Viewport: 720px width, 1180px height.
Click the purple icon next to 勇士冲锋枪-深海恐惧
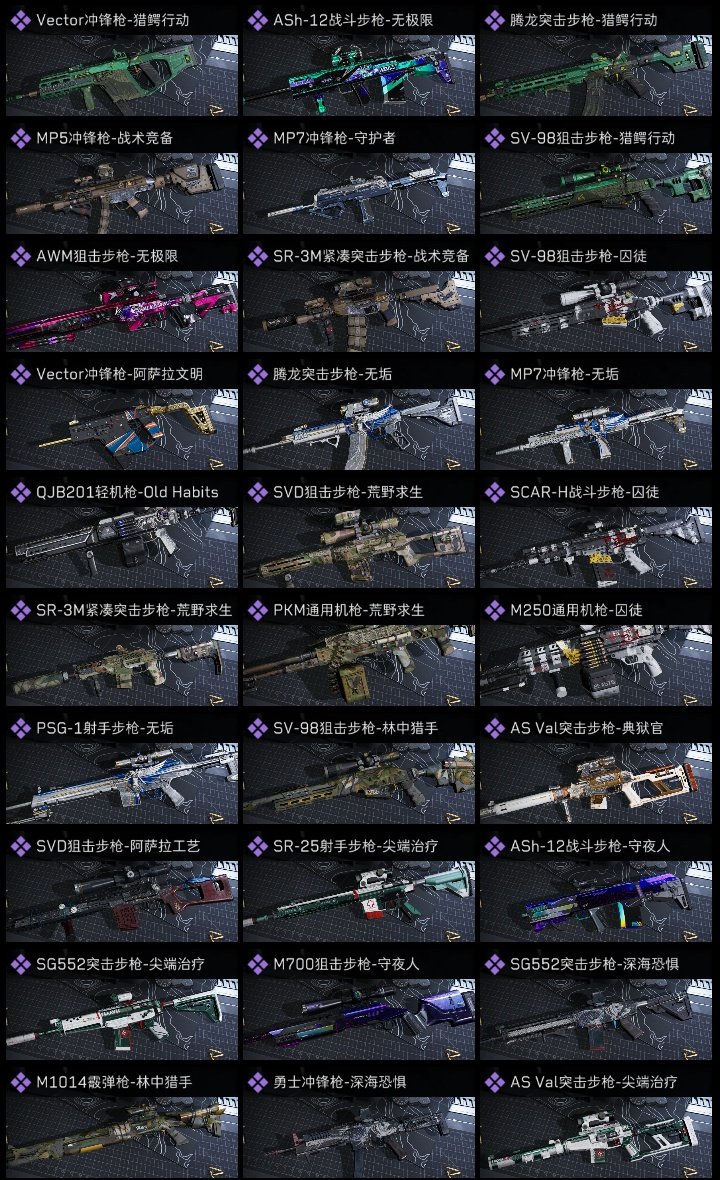point(257,1082)
